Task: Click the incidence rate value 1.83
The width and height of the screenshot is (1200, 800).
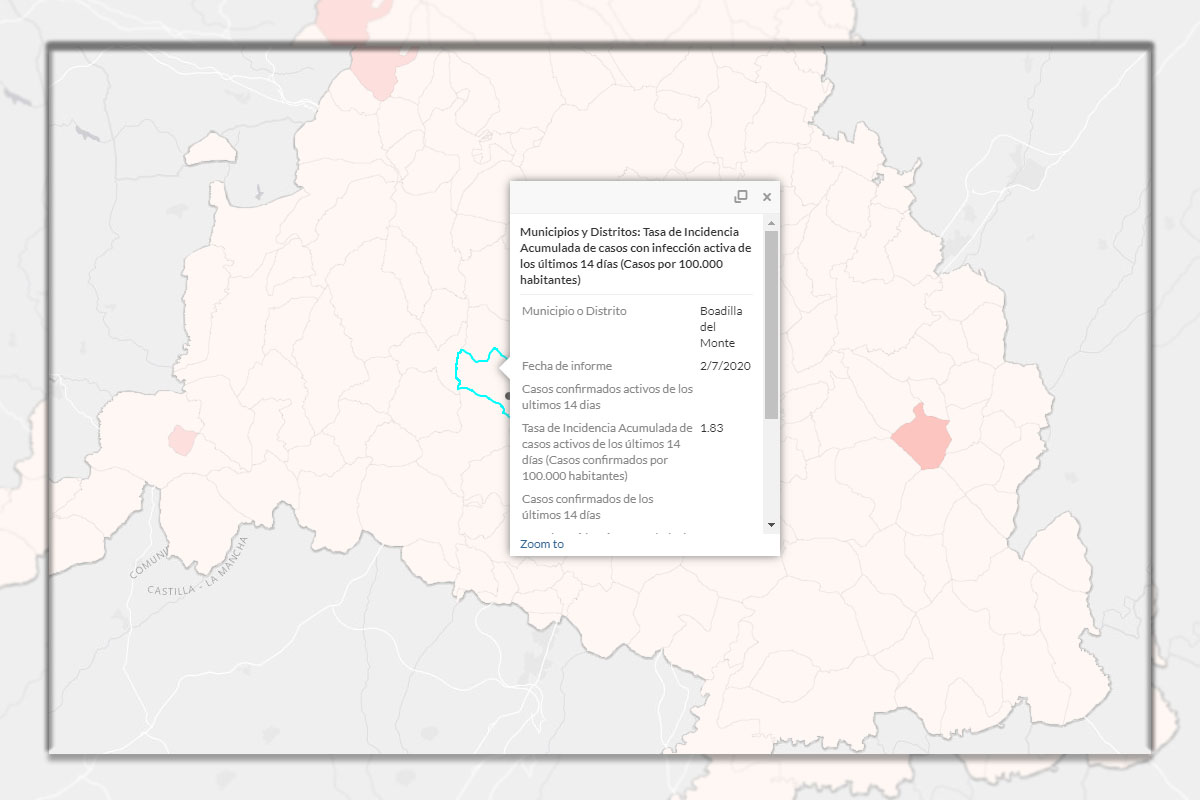Action: click(x=712, y=428)
